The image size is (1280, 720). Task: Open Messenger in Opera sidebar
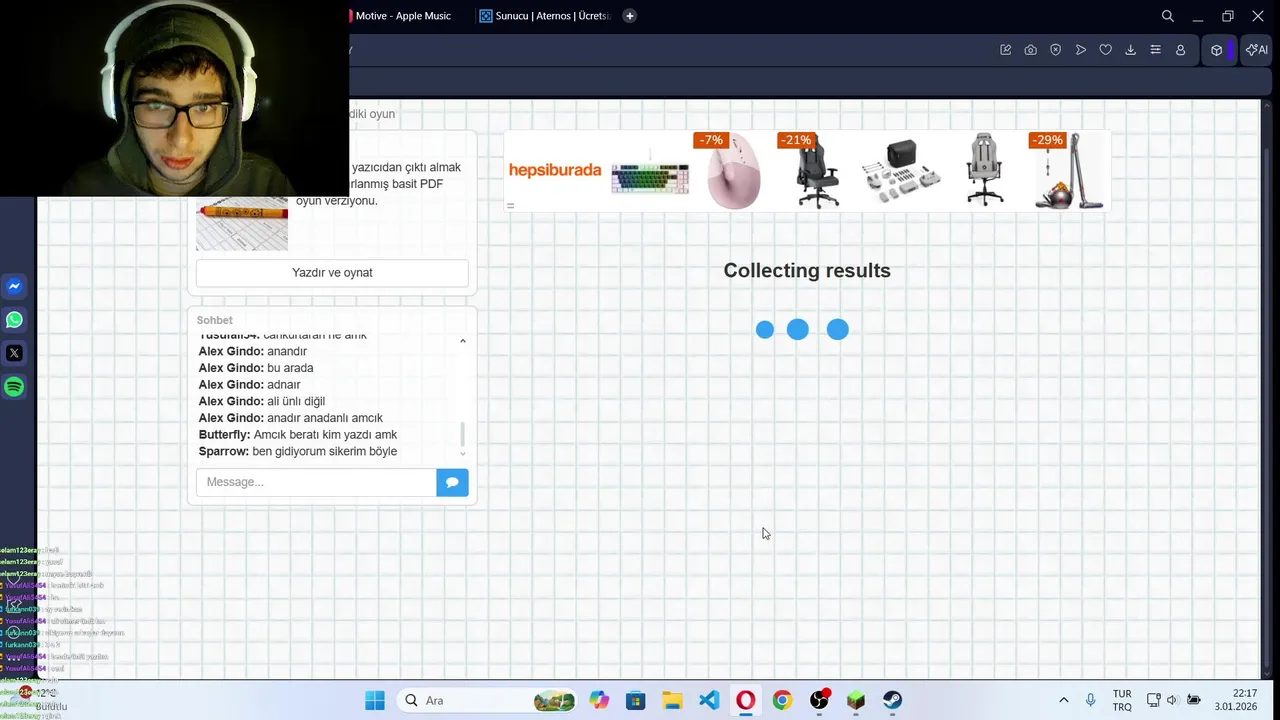(x=14, y=286)
